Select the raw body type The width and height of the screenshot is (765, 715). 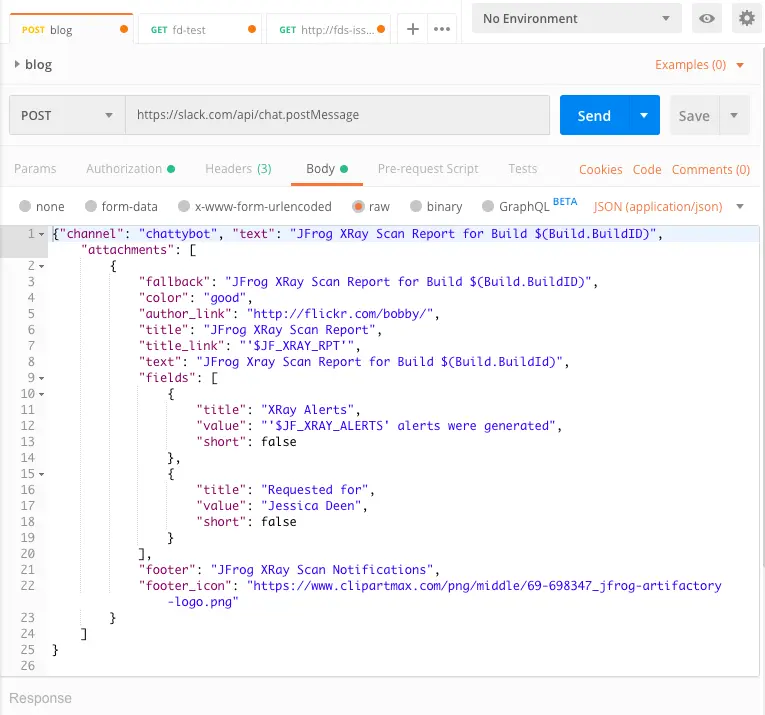click(x=358, y=206)
